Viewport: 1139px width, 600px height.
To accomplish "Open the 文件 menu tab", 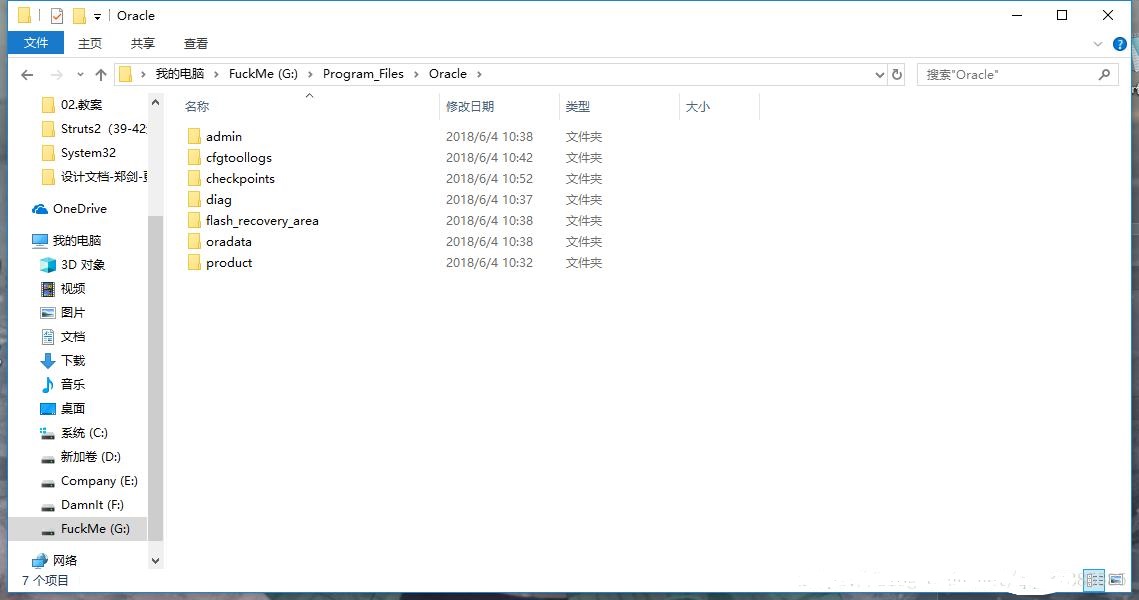I will [x=36, y=43].
